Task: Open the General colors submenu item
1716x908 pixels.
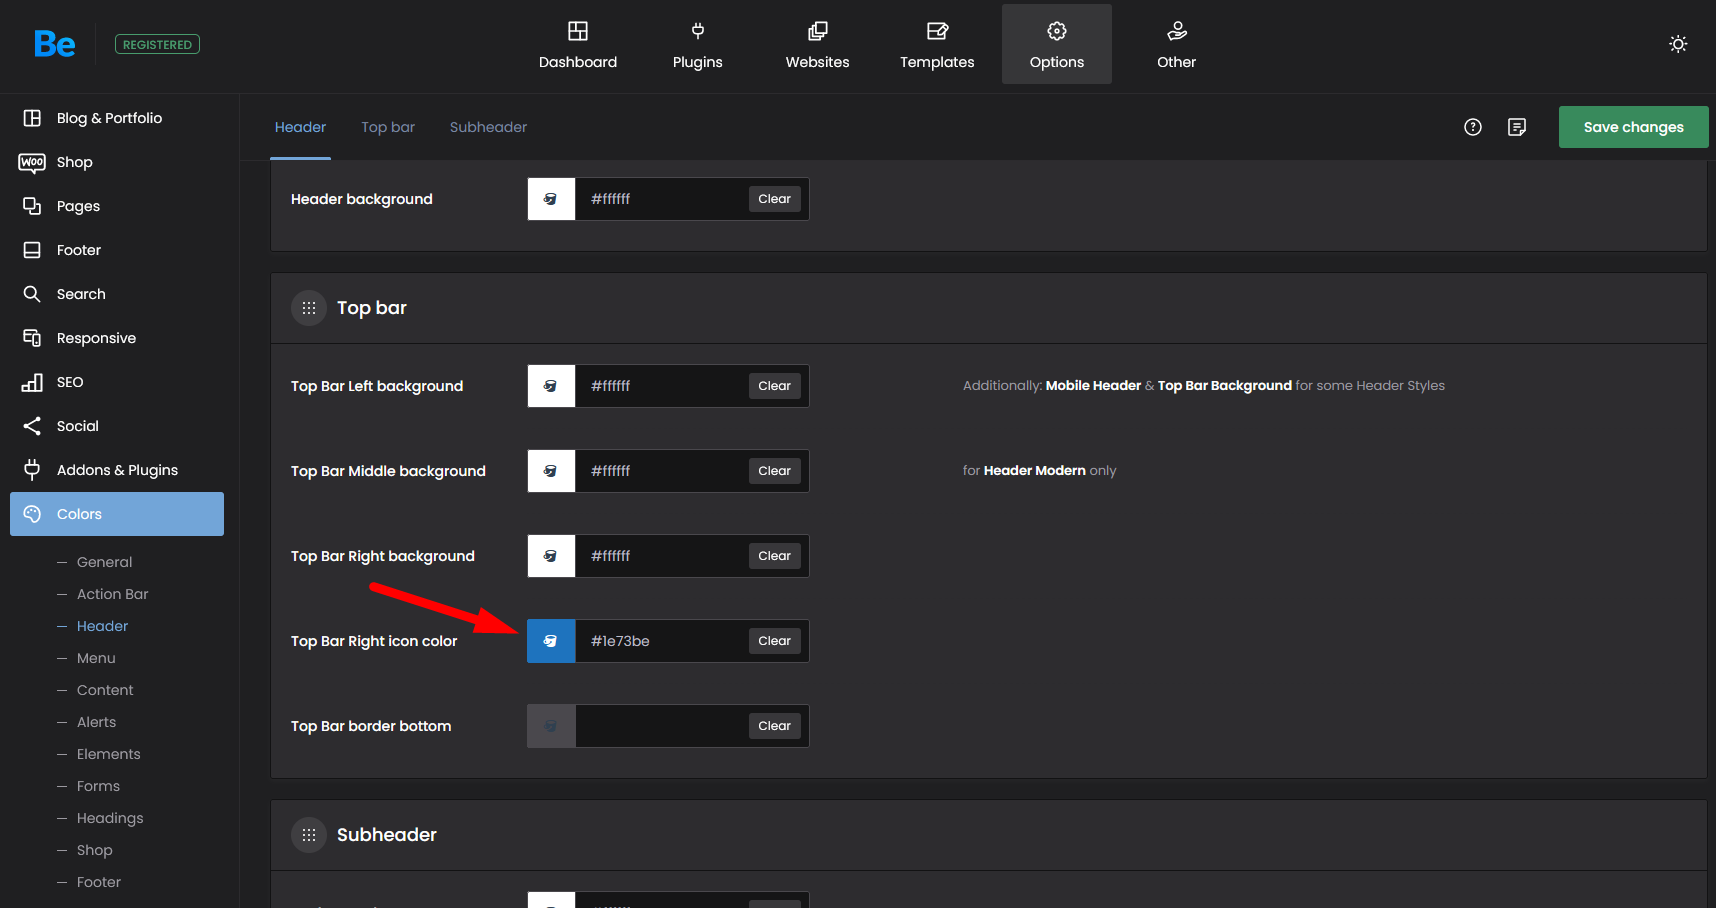Action: click(104, 562)
